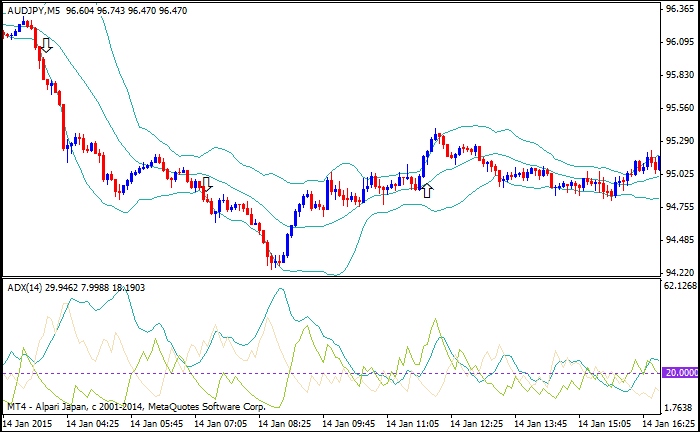Select the 94.220 price scale label
This screenshot has height=432, width=700.
(x=679, y=273)
